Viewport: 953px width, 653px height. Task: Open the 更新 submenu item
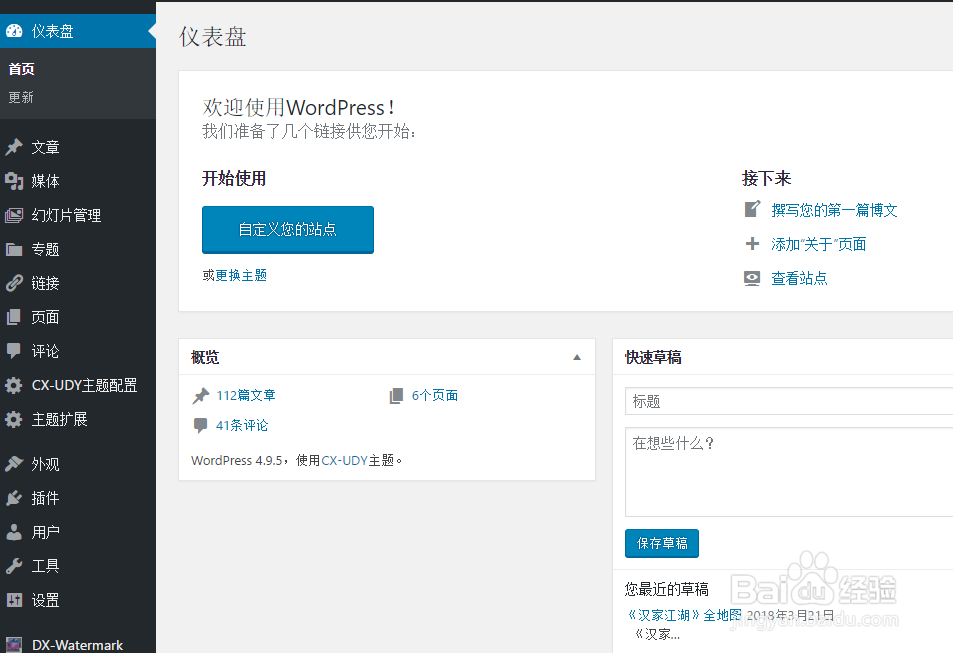tap(21, 97)
